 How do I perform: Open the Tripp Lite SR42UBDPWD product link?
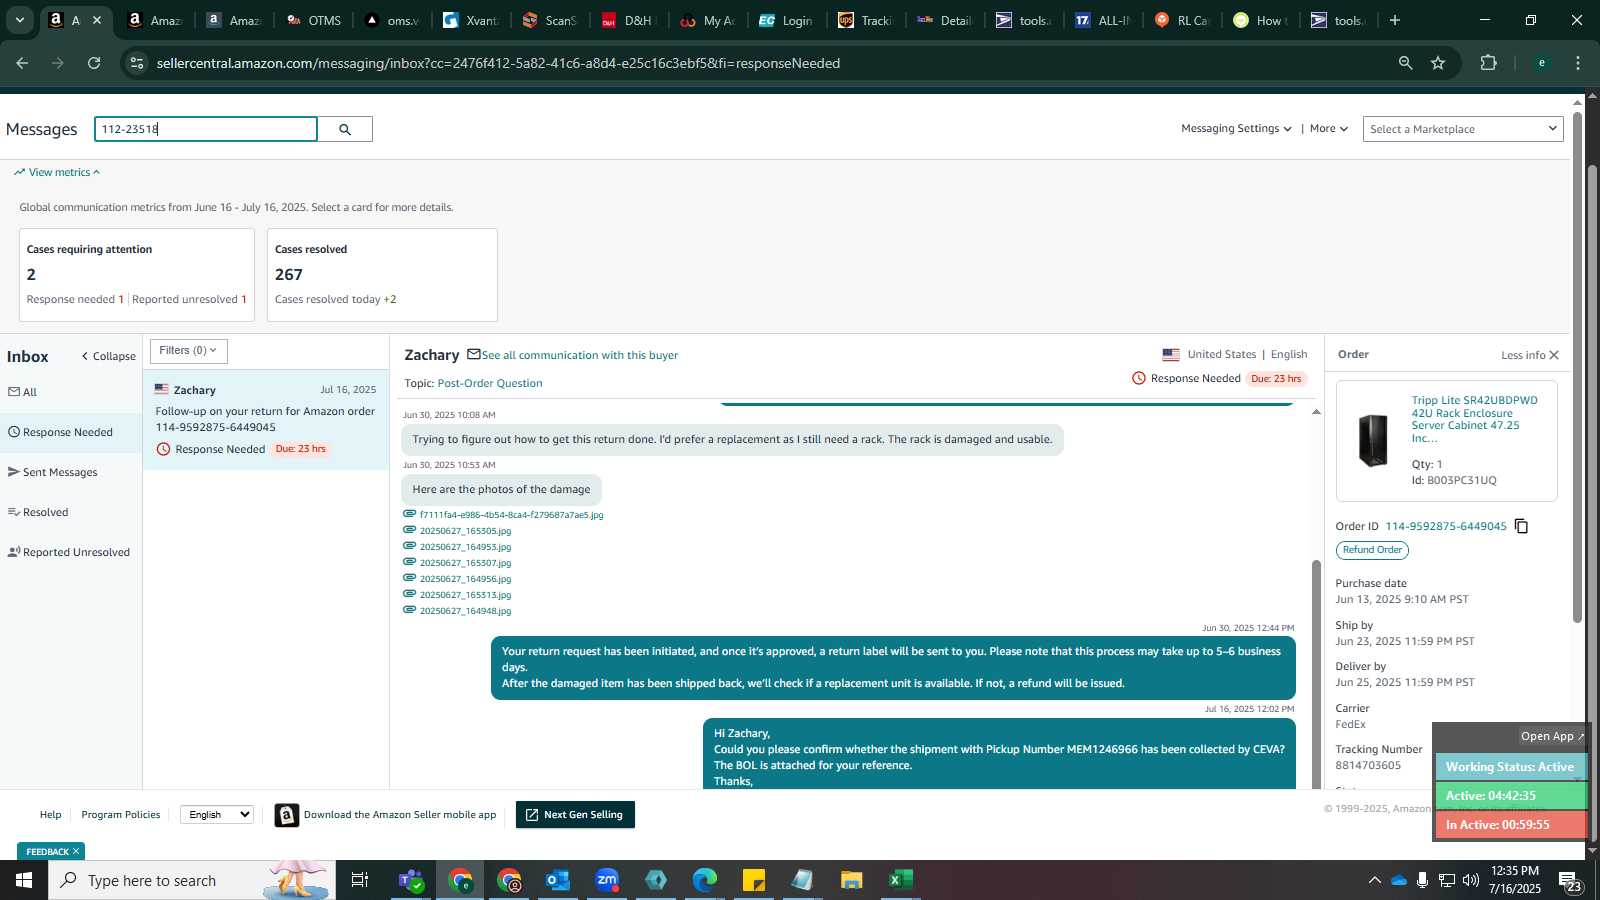pyautogui.click(x=1475, y=419)
